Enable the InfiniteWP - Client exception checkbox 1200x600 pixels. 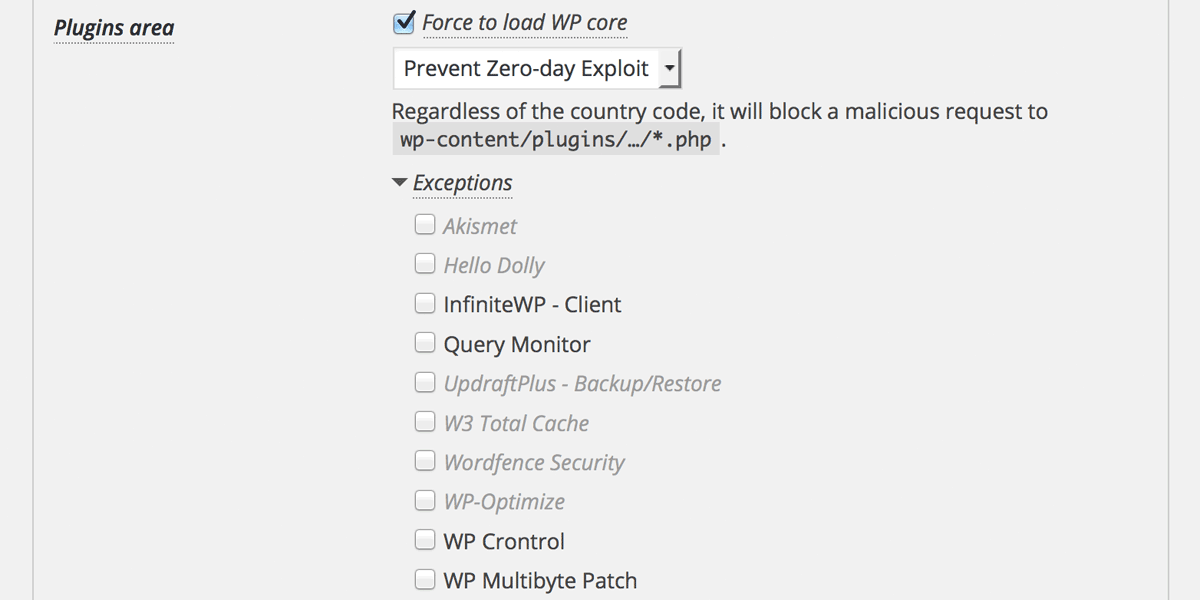[425, 302]
